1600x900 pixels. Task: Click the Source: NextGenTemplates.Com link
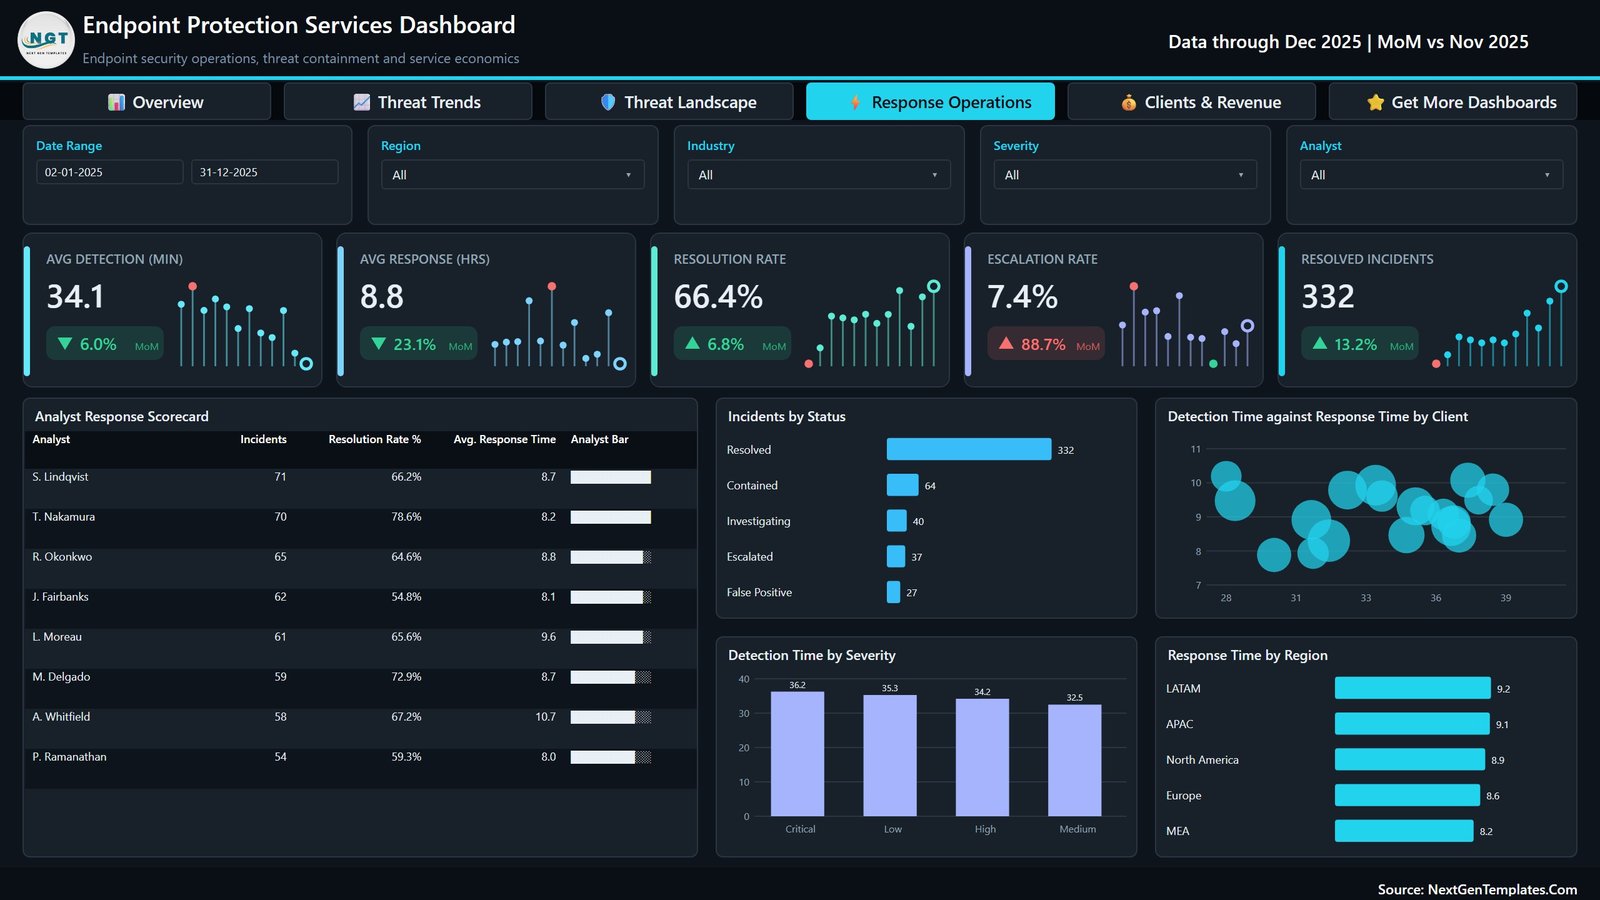(1477, 889)
